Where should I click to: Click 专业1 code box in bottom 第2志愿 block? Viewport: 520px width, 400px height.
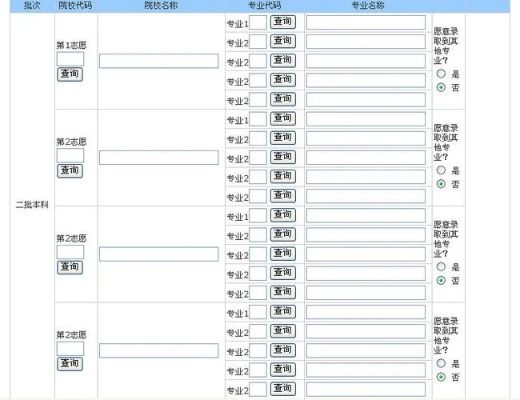(258, 312)
